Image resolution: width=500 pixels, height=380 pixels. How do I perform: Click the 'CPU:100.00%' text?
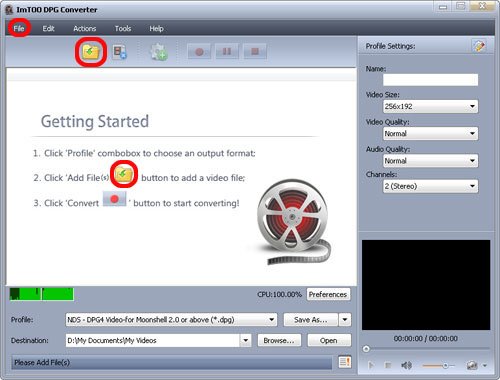pos(279,295)
